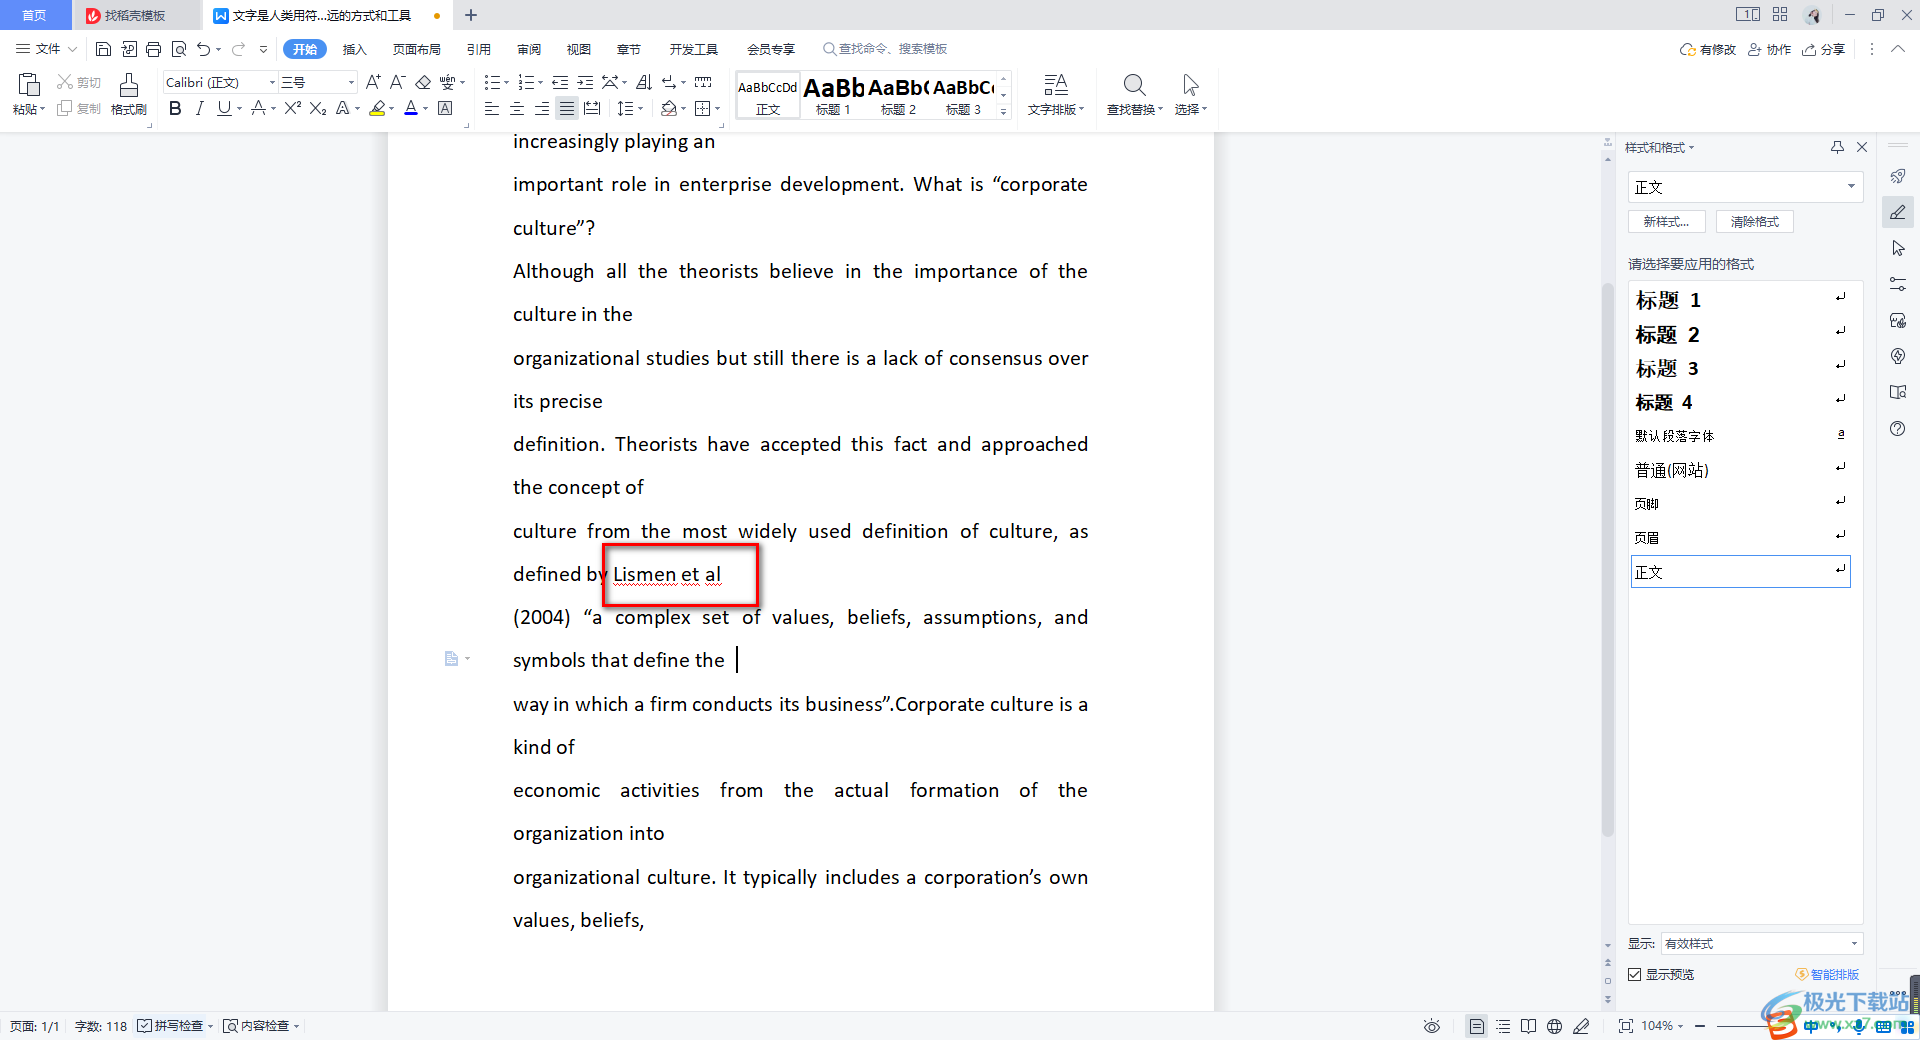Toggle the 显示预览 checkbox

click(x=1635, y=974)
